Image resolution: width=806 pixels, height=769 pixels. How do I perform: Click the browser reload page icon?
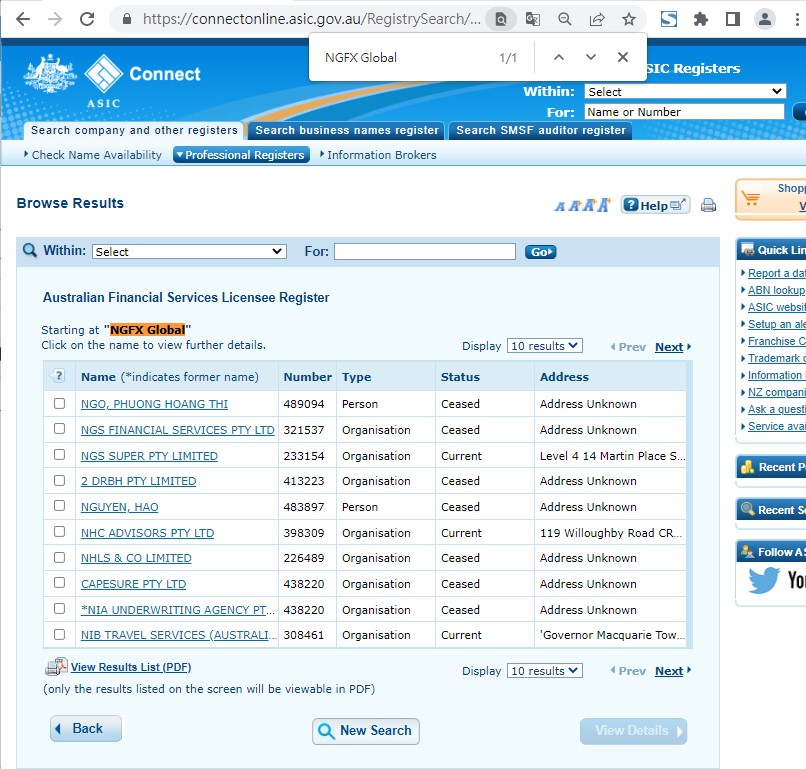(87, 19)
